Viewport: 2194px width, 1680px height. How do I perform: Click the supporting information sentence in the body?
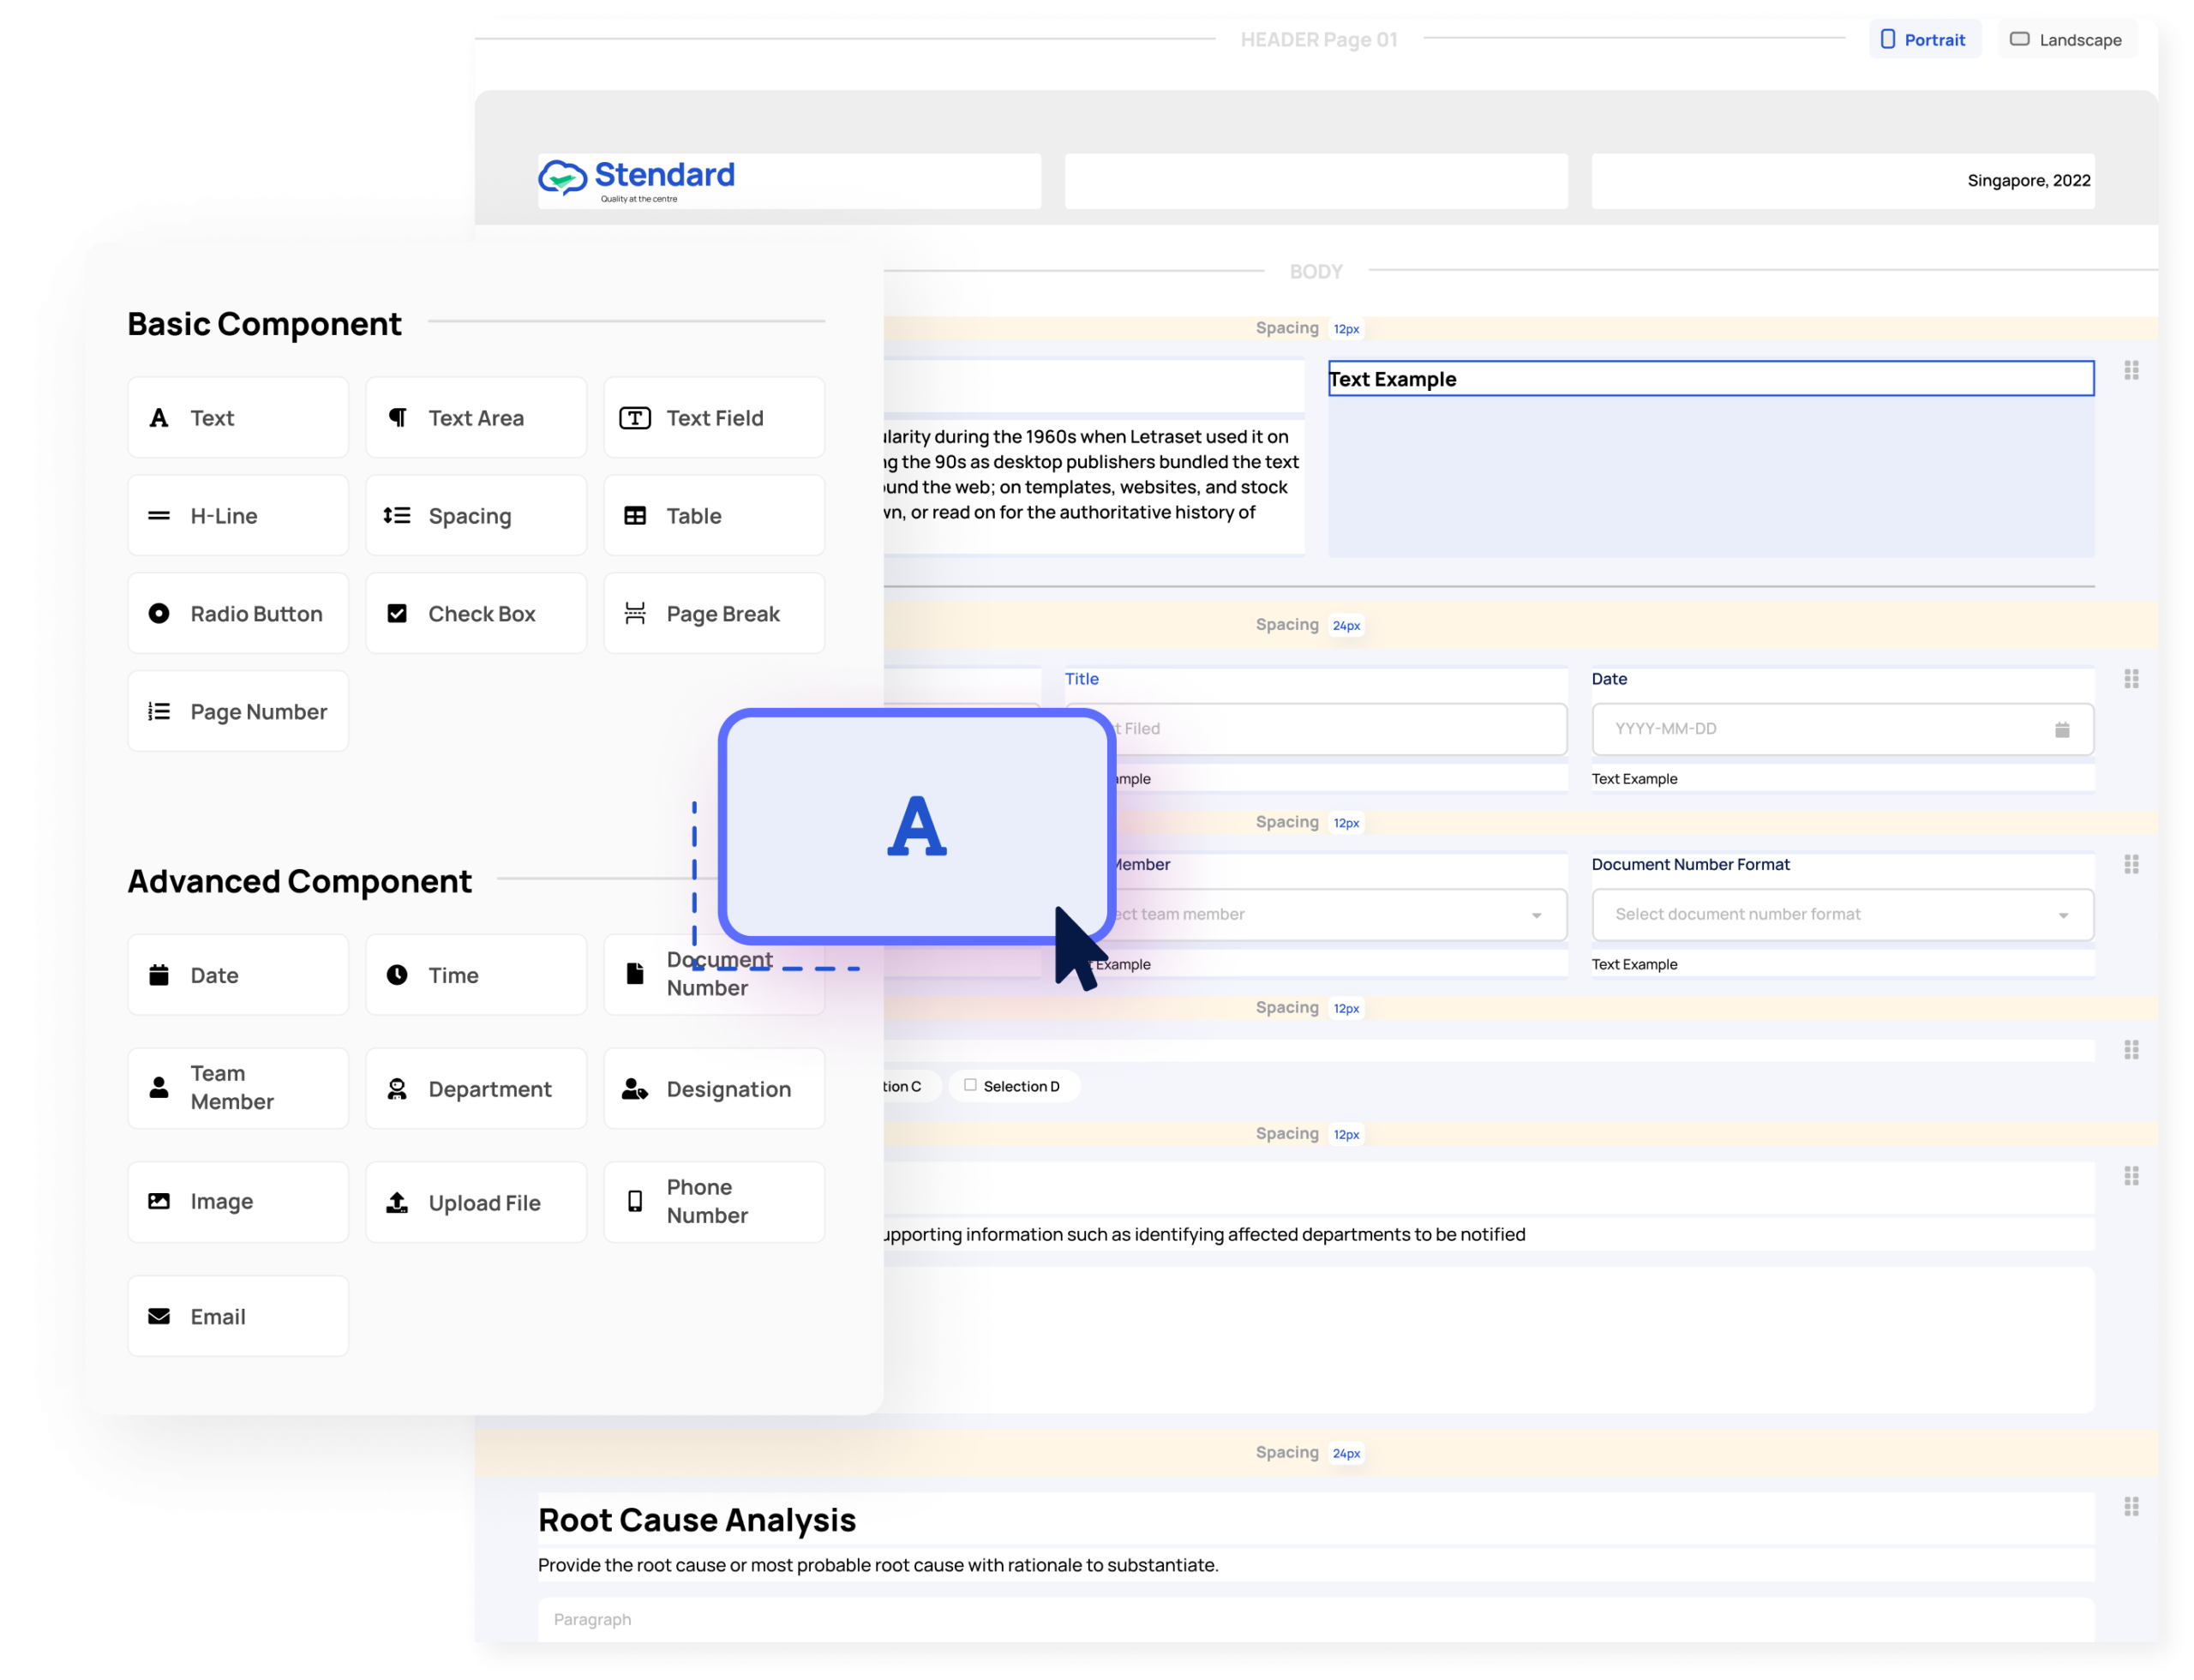[1205, 1235]
